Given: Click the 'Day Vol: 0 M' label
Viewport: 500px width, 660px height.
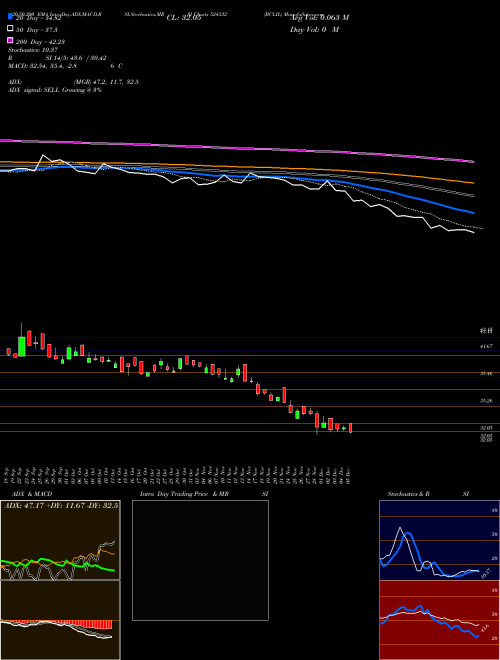Looking at the screenshot, I should tap(314, 29).
